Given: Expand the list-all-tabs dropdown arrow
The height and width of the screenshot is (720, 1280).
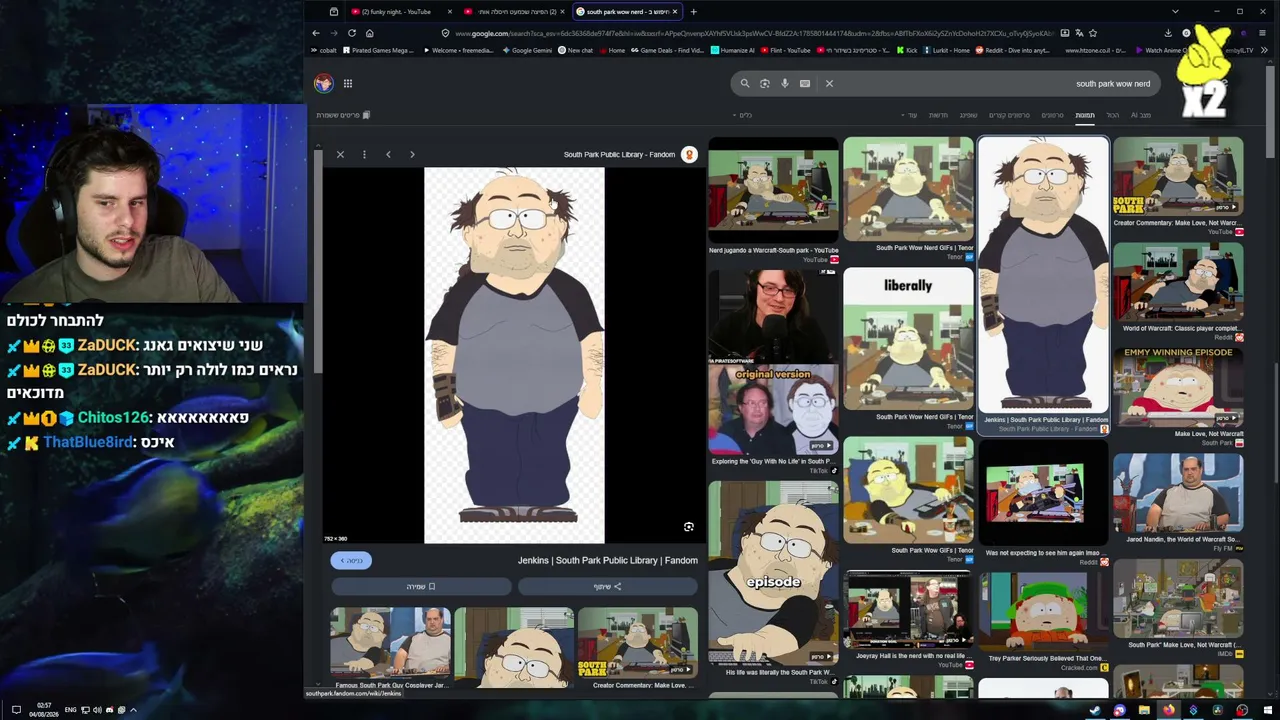Looking at the screenshot, I should [1175, 12].
